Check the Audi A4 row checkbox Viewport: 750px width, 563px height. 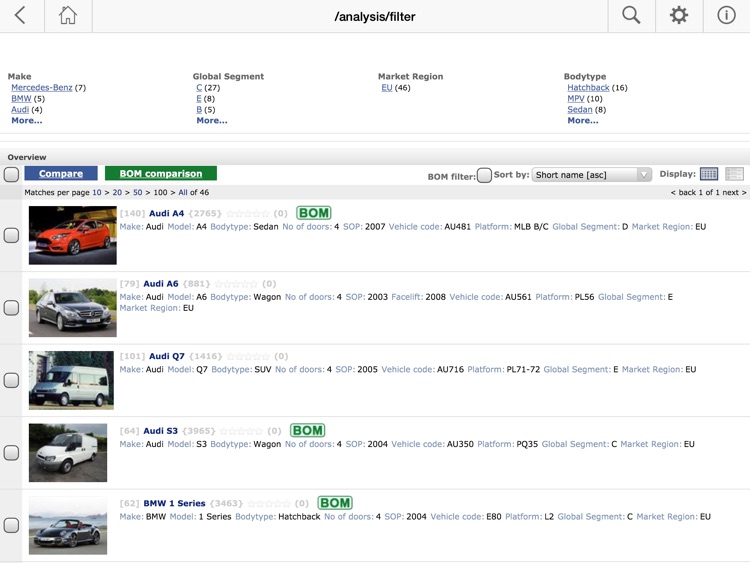coord(11,235)
